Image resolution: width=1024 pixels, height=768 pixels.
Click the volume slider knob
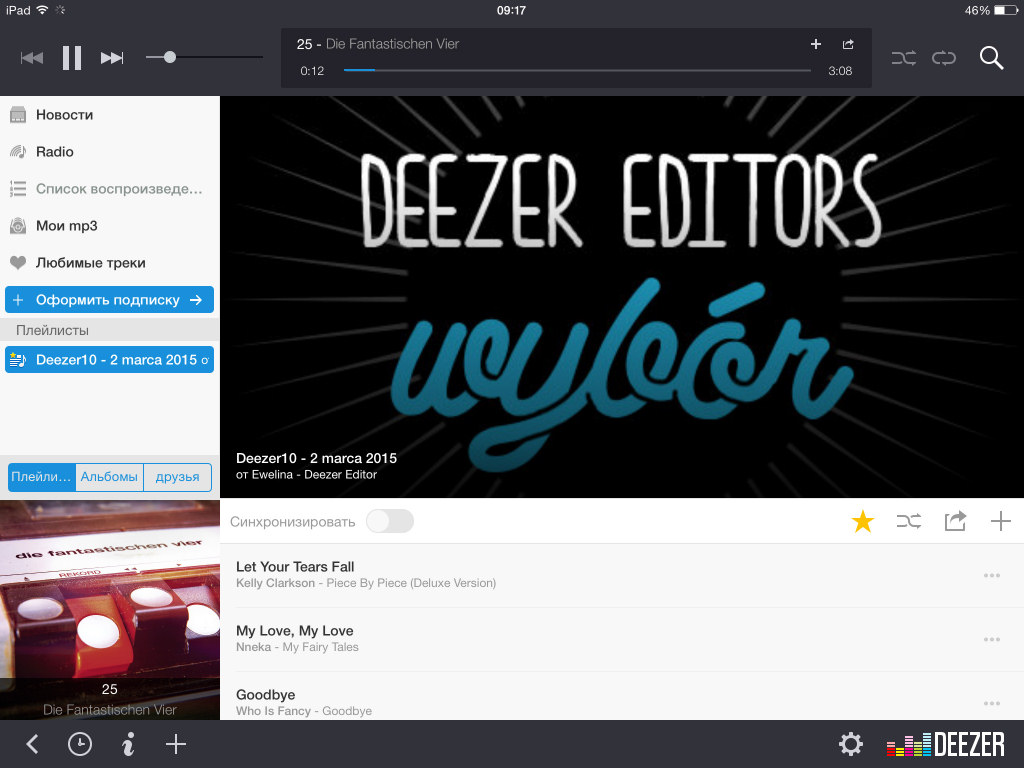coord(170,57)
